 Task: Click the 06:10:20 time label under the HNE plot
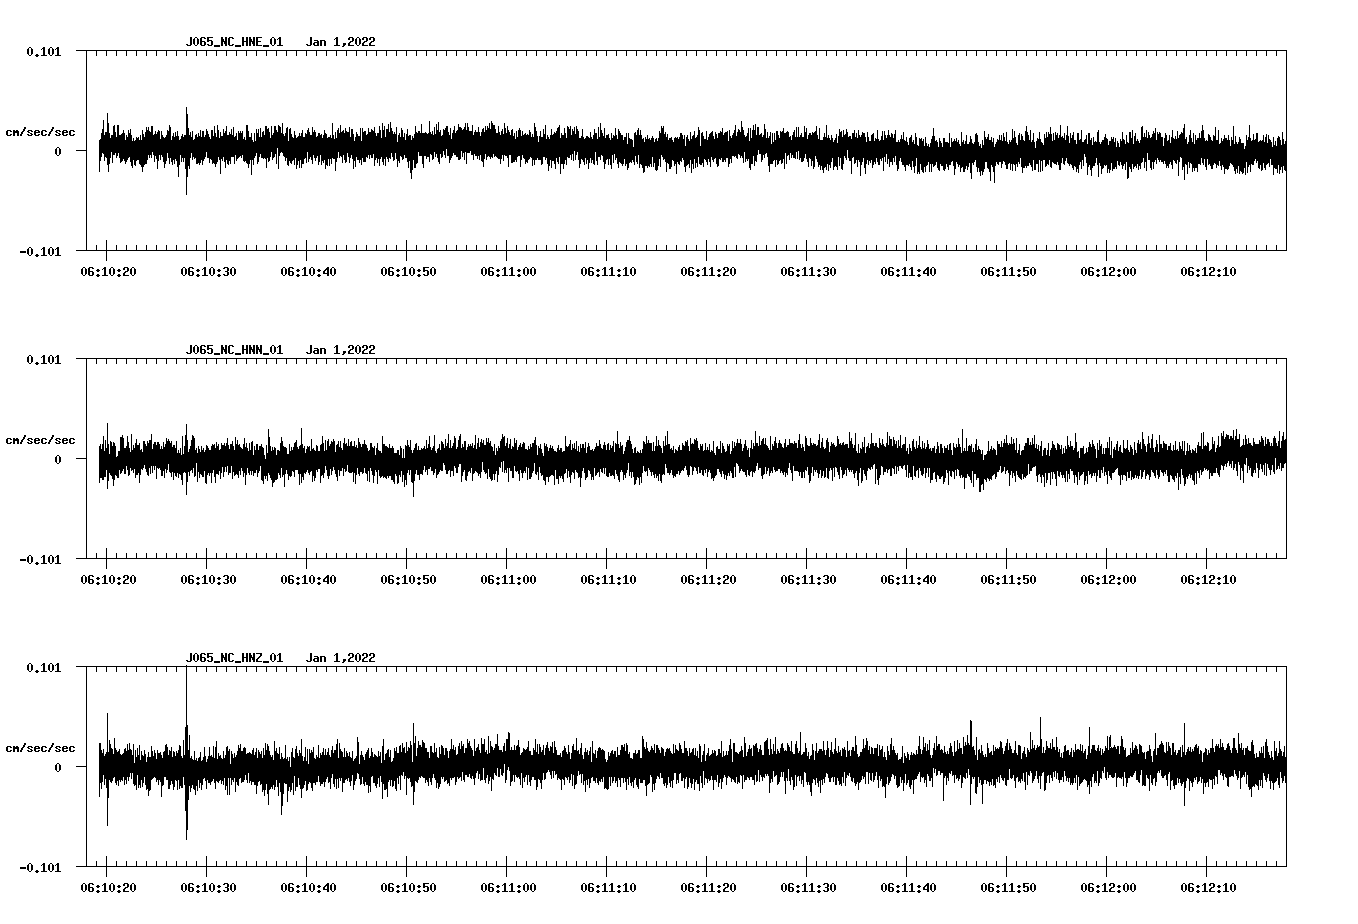tap(108, 272)
